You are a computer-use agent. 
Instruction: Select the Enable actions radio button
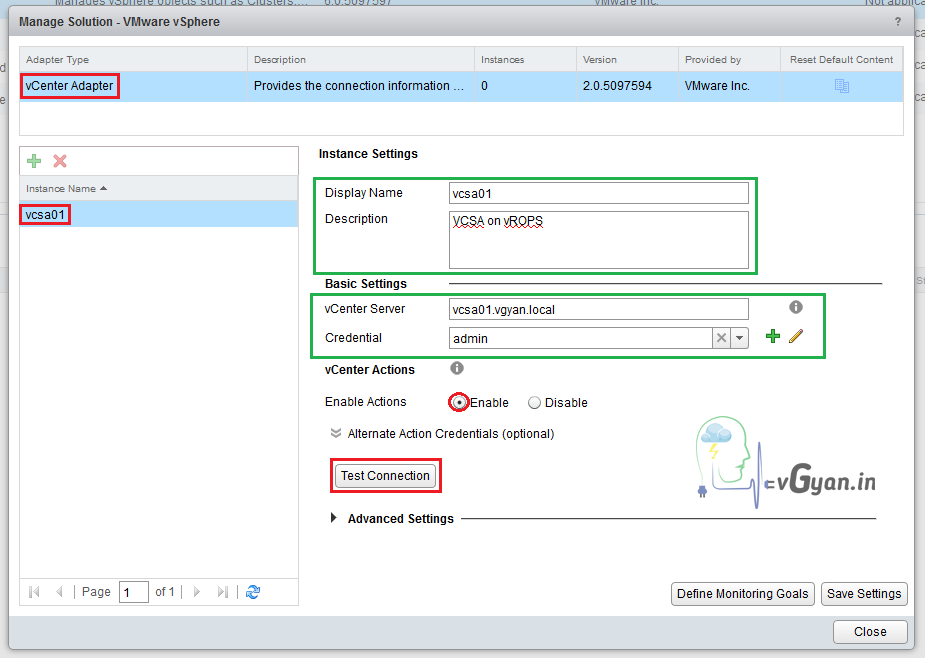pos(459,402)
